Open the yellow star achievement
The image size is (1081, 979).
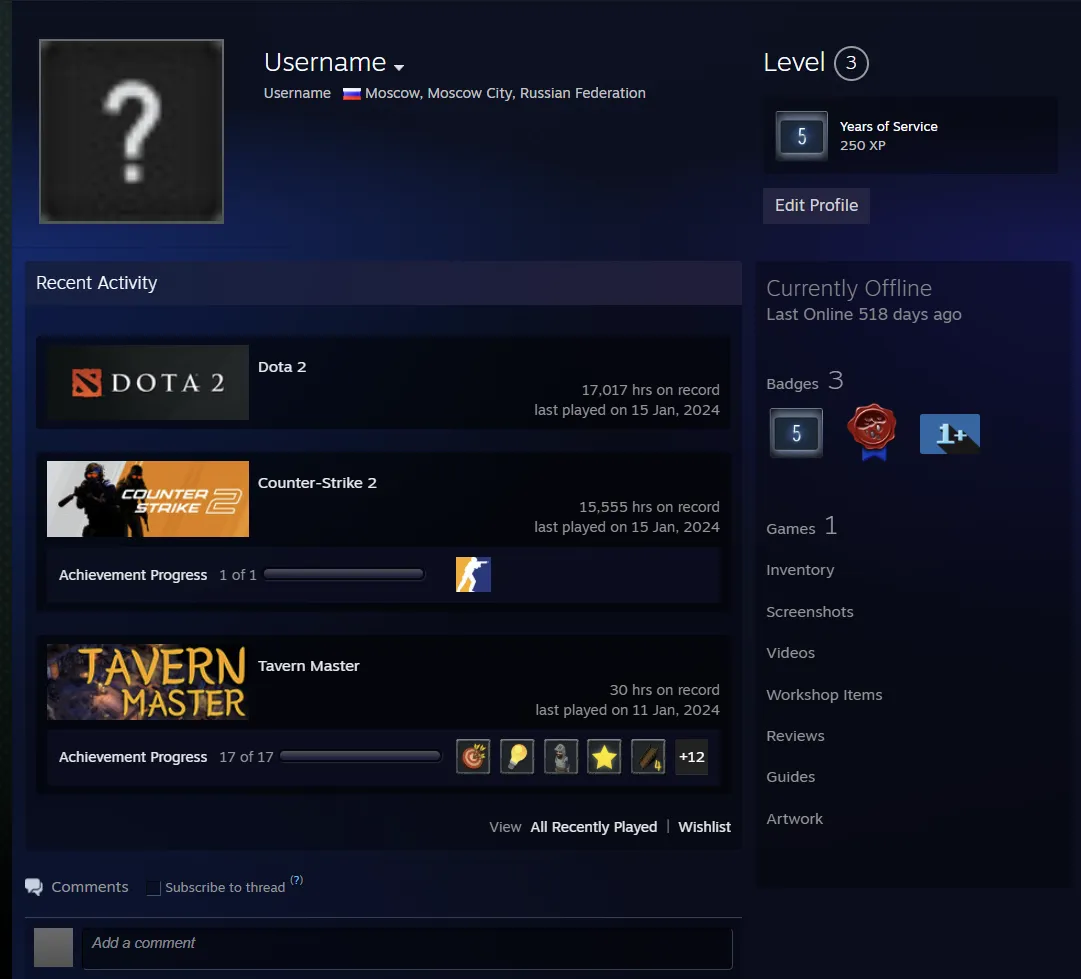click(604, 757)
